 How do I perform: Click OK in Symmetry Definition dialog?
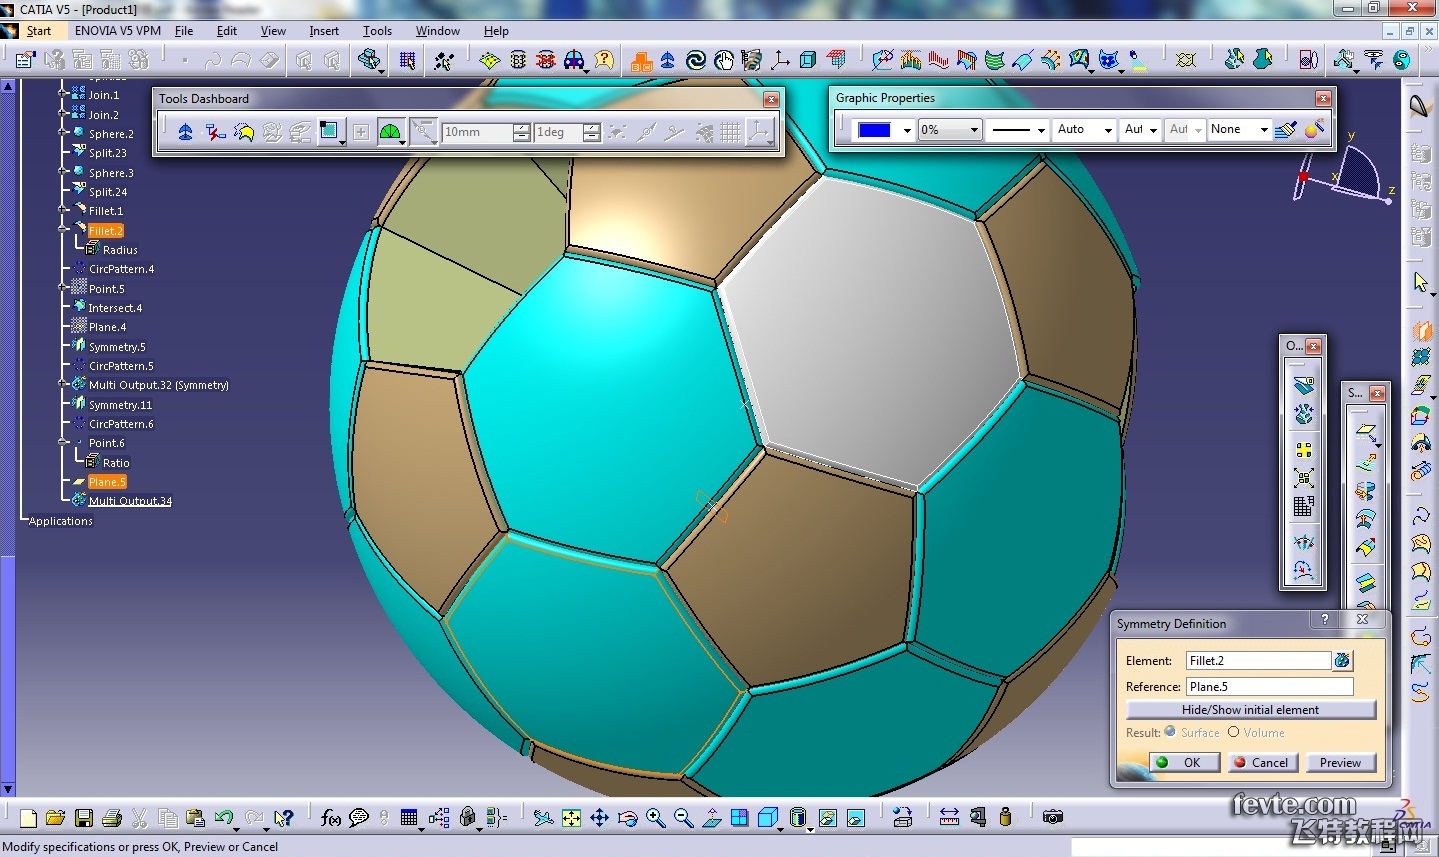pyautogui.click(x=1183, y=762)
